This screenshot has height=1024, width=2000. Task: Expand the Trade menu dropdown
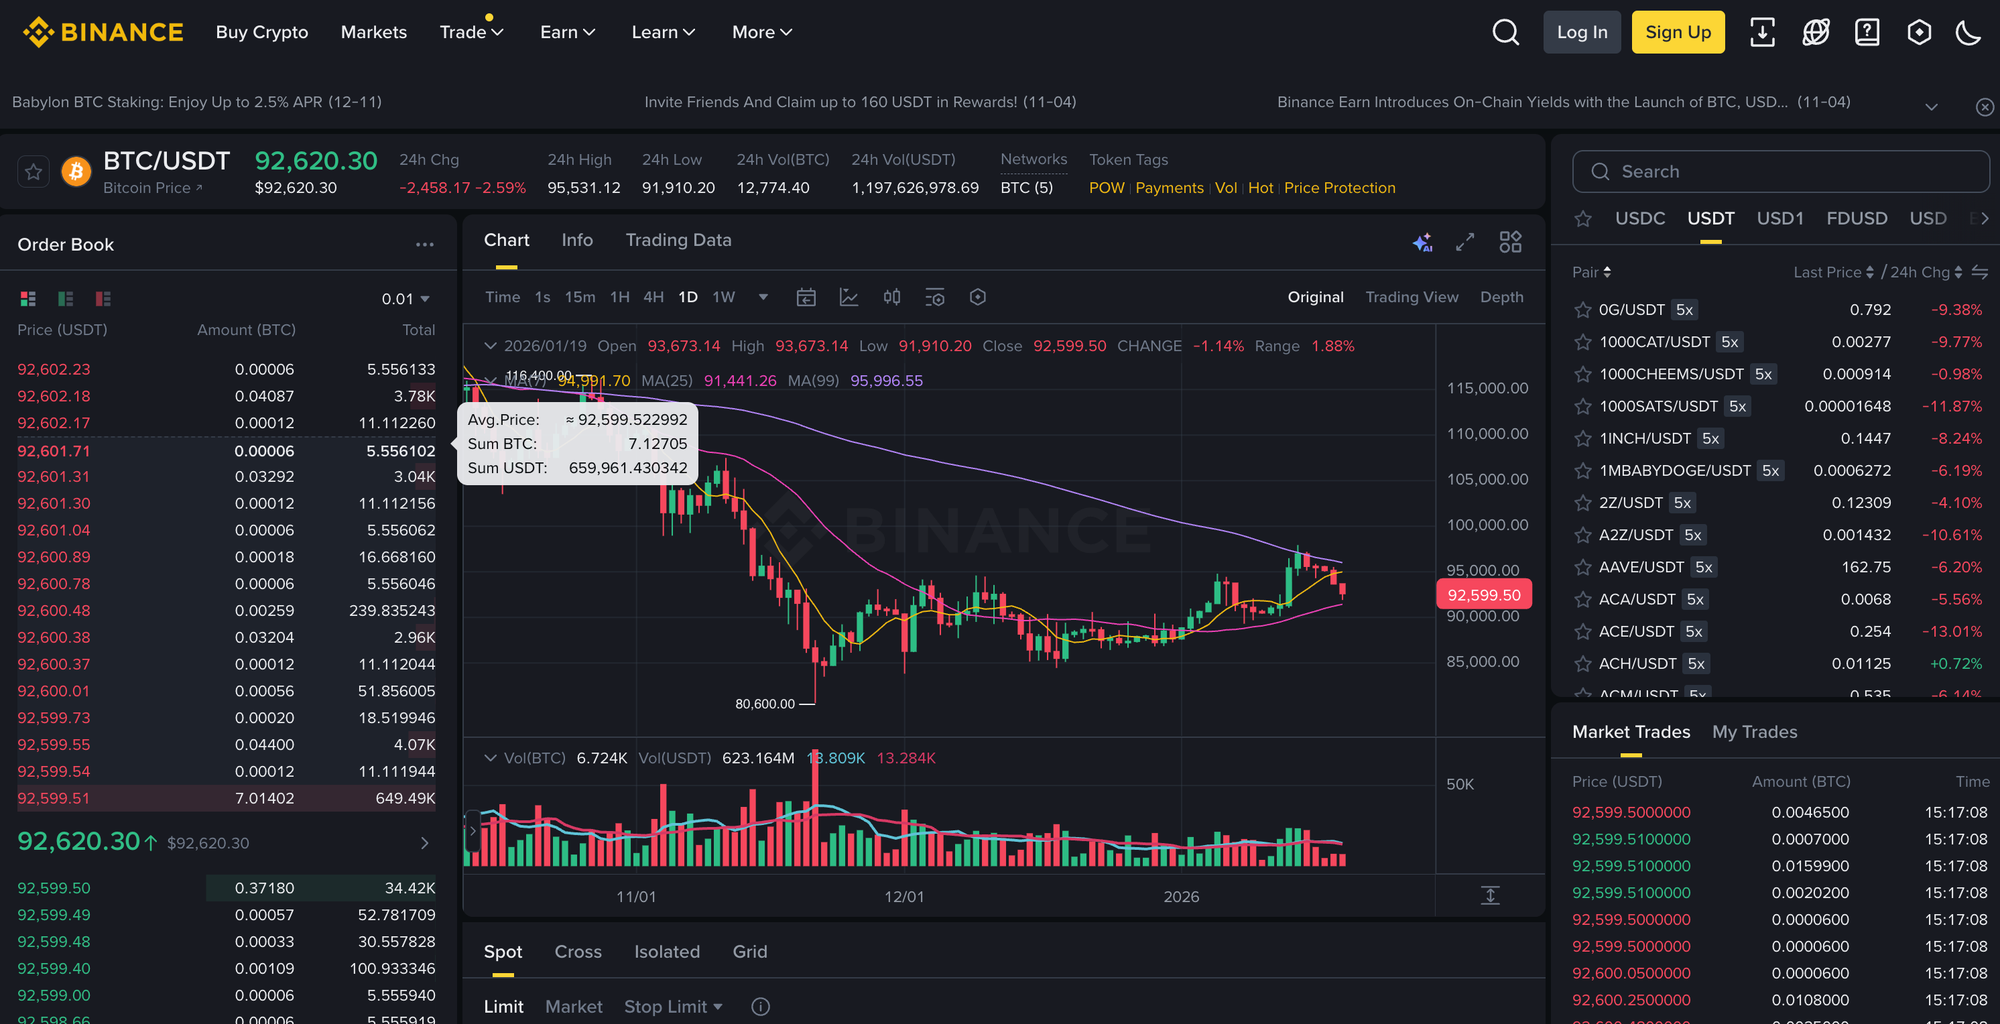[x=471, y=33]
